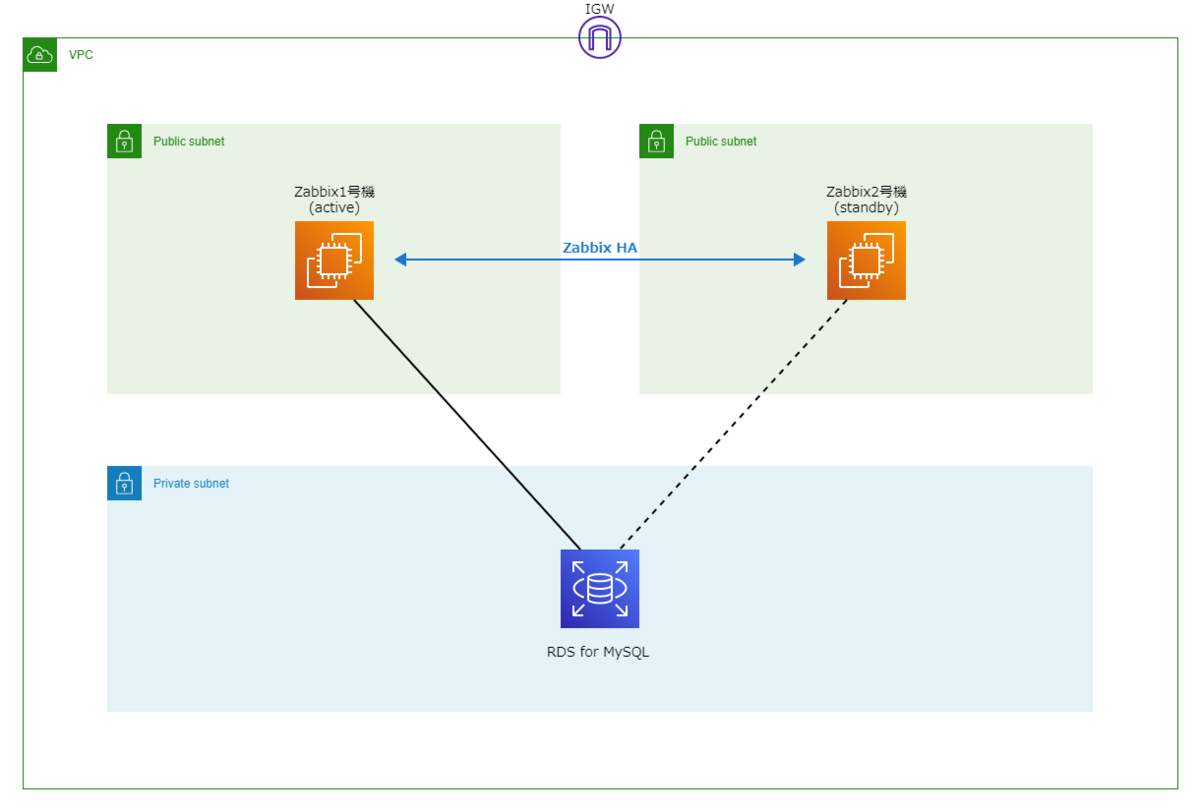Click the Zabbix2号機 standby EC2 instance icon

pos(866,260)
